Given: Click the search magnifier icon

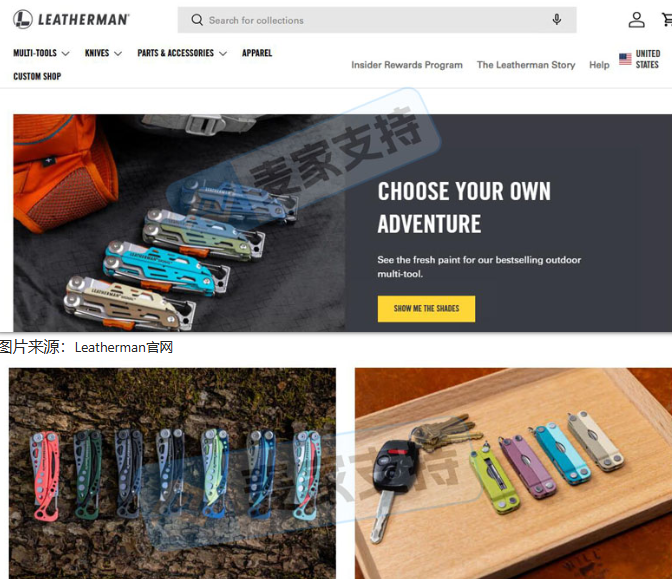Looking at the screenshot, I should click(197, 20).
